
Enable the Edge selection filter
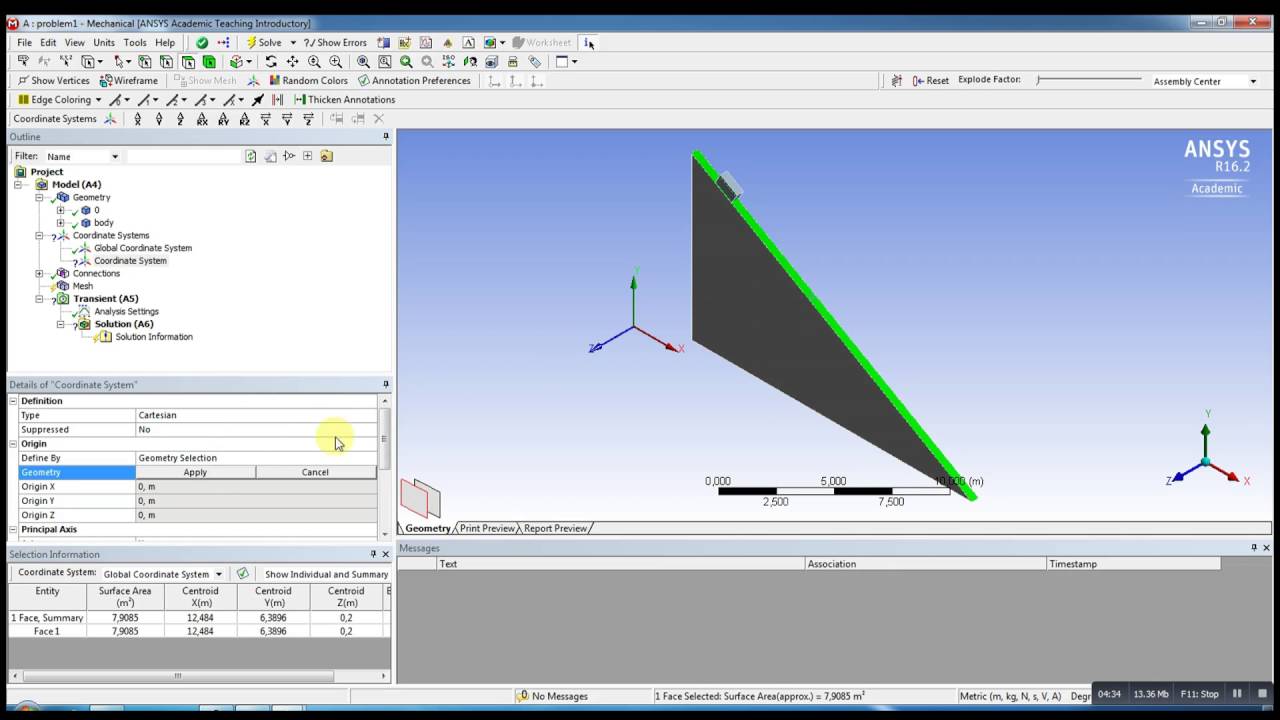click(x=166, y=62)
